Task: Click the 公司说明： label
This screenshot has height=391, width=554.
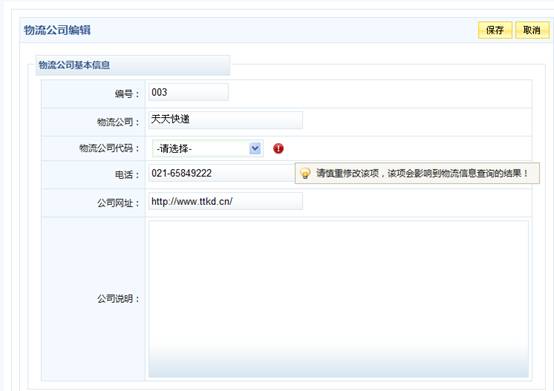Action: 118,299
